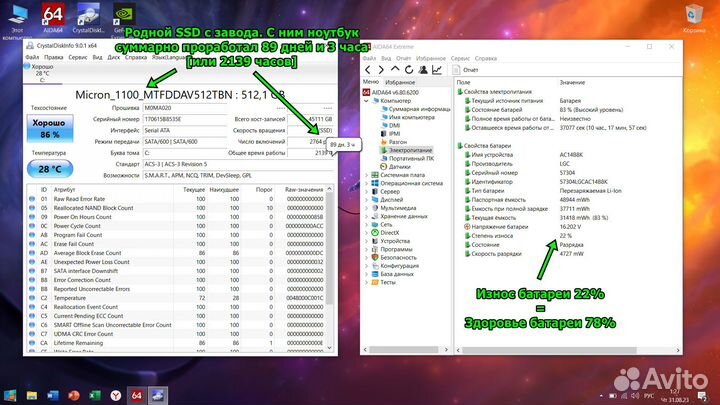The height and width of the screenshot is (405, 720).
Task: Generate a report with the Отчёт toolbar button
Action: (x=465, y=70)
